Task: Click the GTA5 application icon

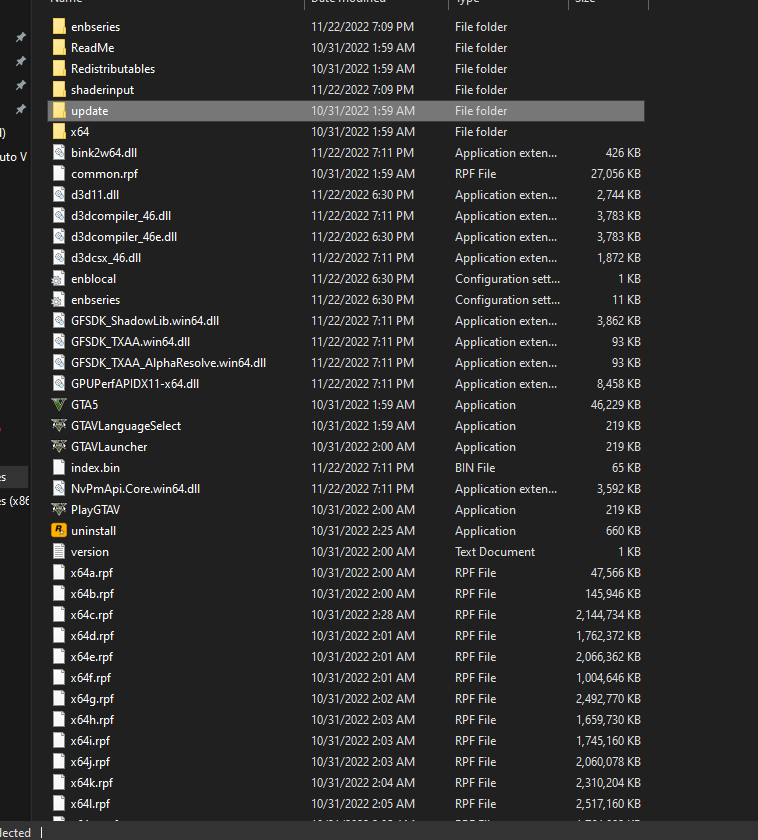Action: (x=59, y=405)
